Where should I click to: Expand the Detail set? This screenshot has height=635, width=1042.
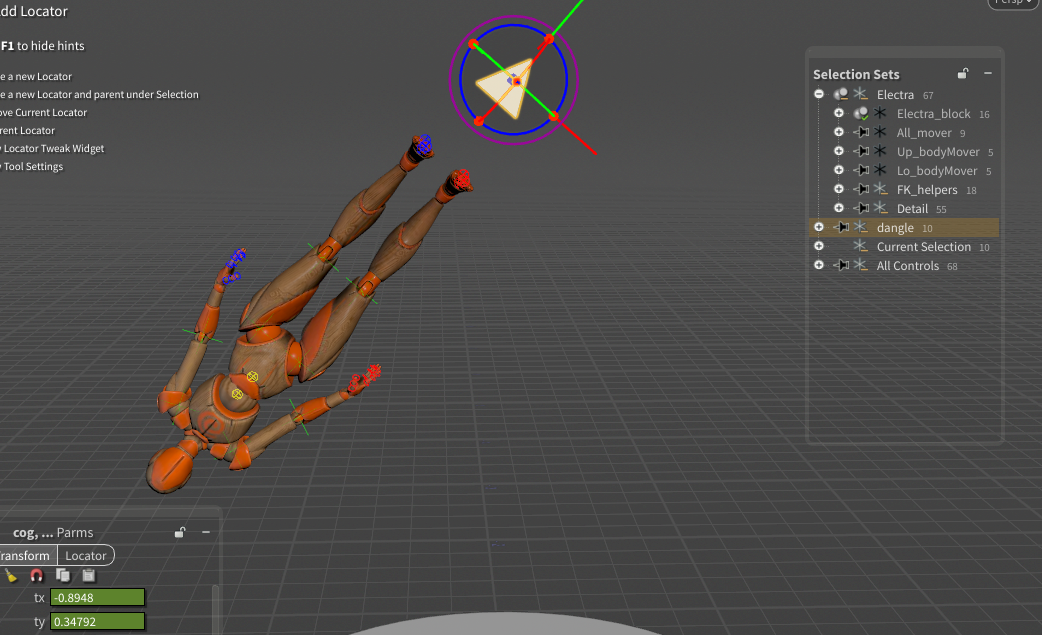pyautogui.click(x=839, y=208)
